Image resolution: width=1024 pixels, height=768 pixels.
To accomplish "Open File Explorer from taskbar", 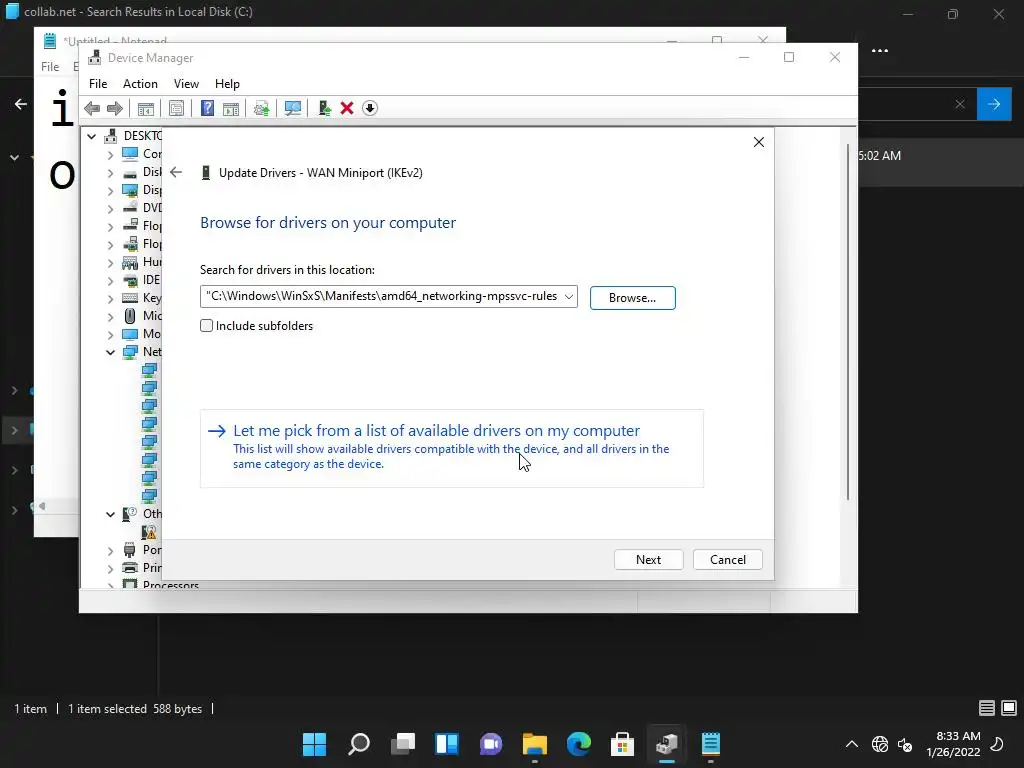I will coord(535,744).
